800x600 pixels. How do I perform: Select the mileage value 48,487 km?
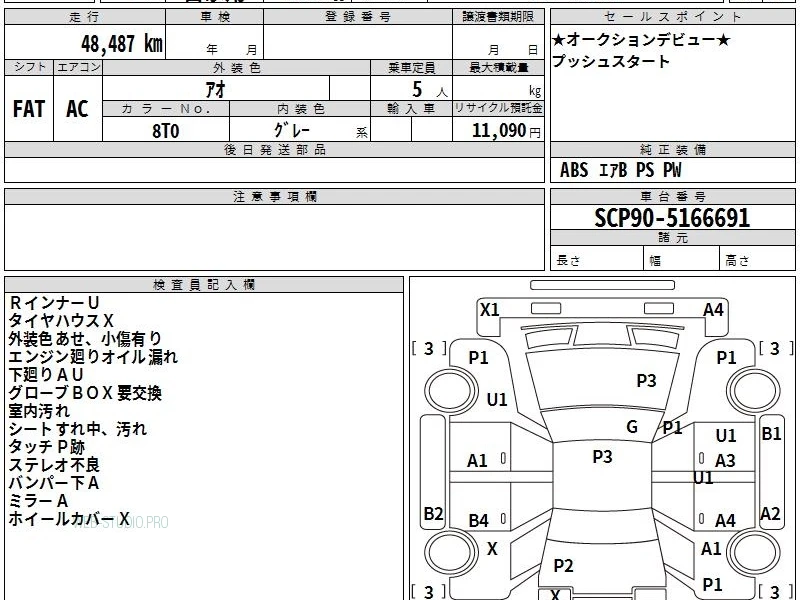point(122,43)
